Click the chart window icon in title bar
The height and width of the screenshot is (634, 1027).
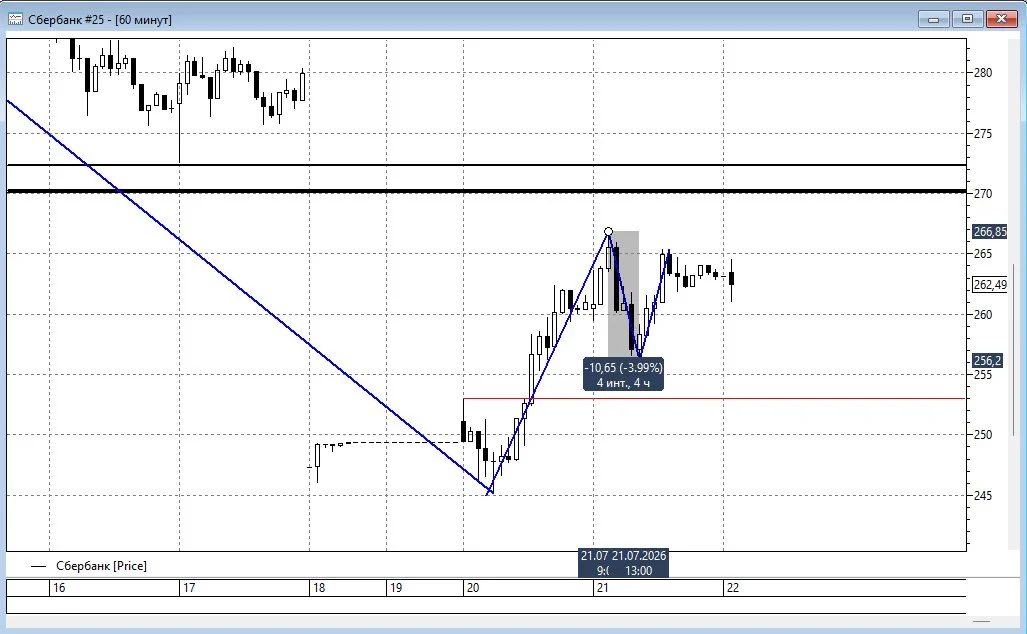pos(15,19)
